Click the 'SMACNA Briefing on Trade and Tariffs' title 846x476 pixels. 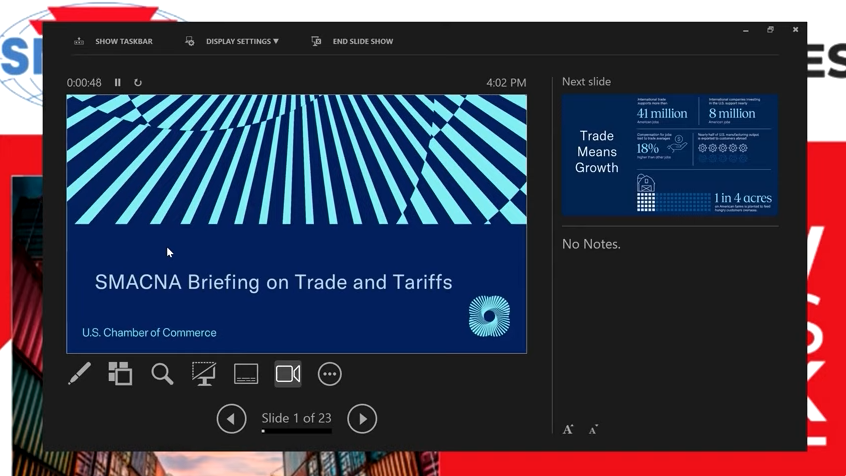coord(274,282)
